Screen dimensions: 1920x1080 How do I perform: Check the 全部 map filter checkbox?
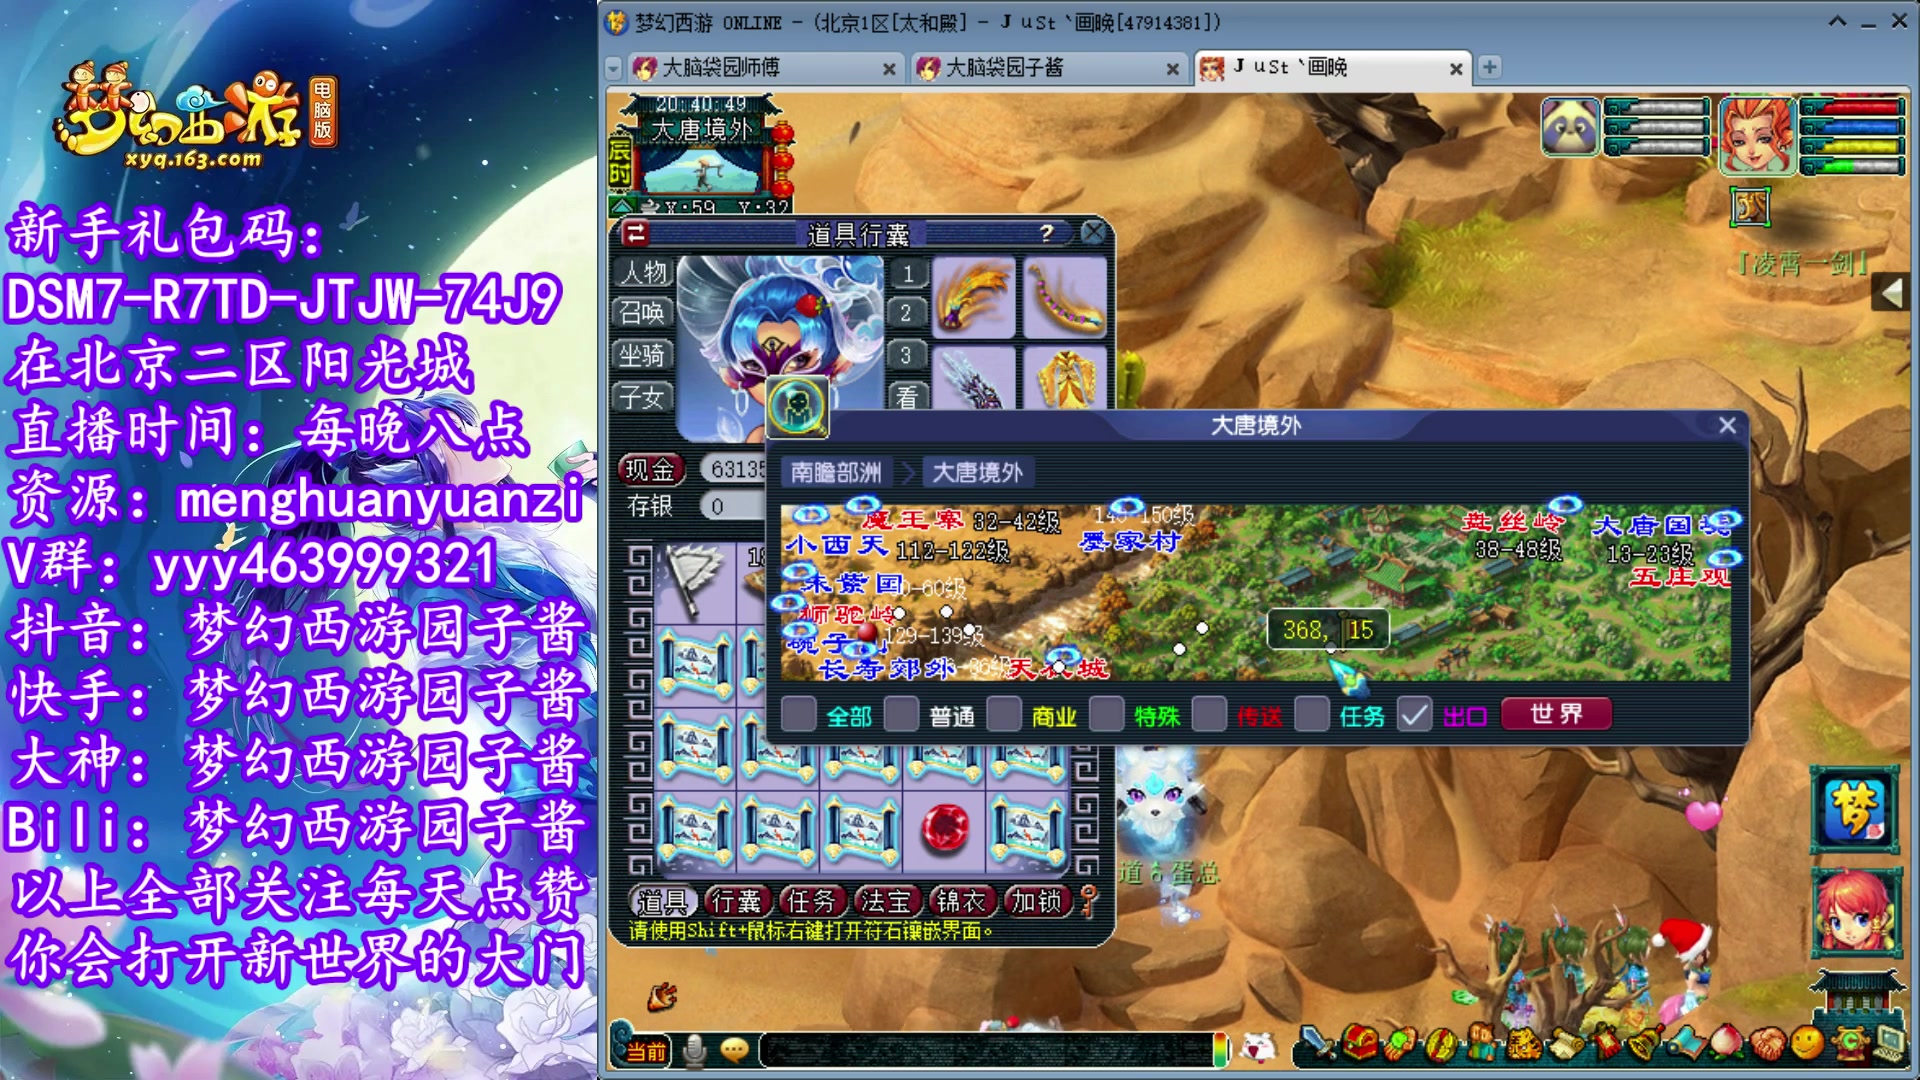coord(798,715)
